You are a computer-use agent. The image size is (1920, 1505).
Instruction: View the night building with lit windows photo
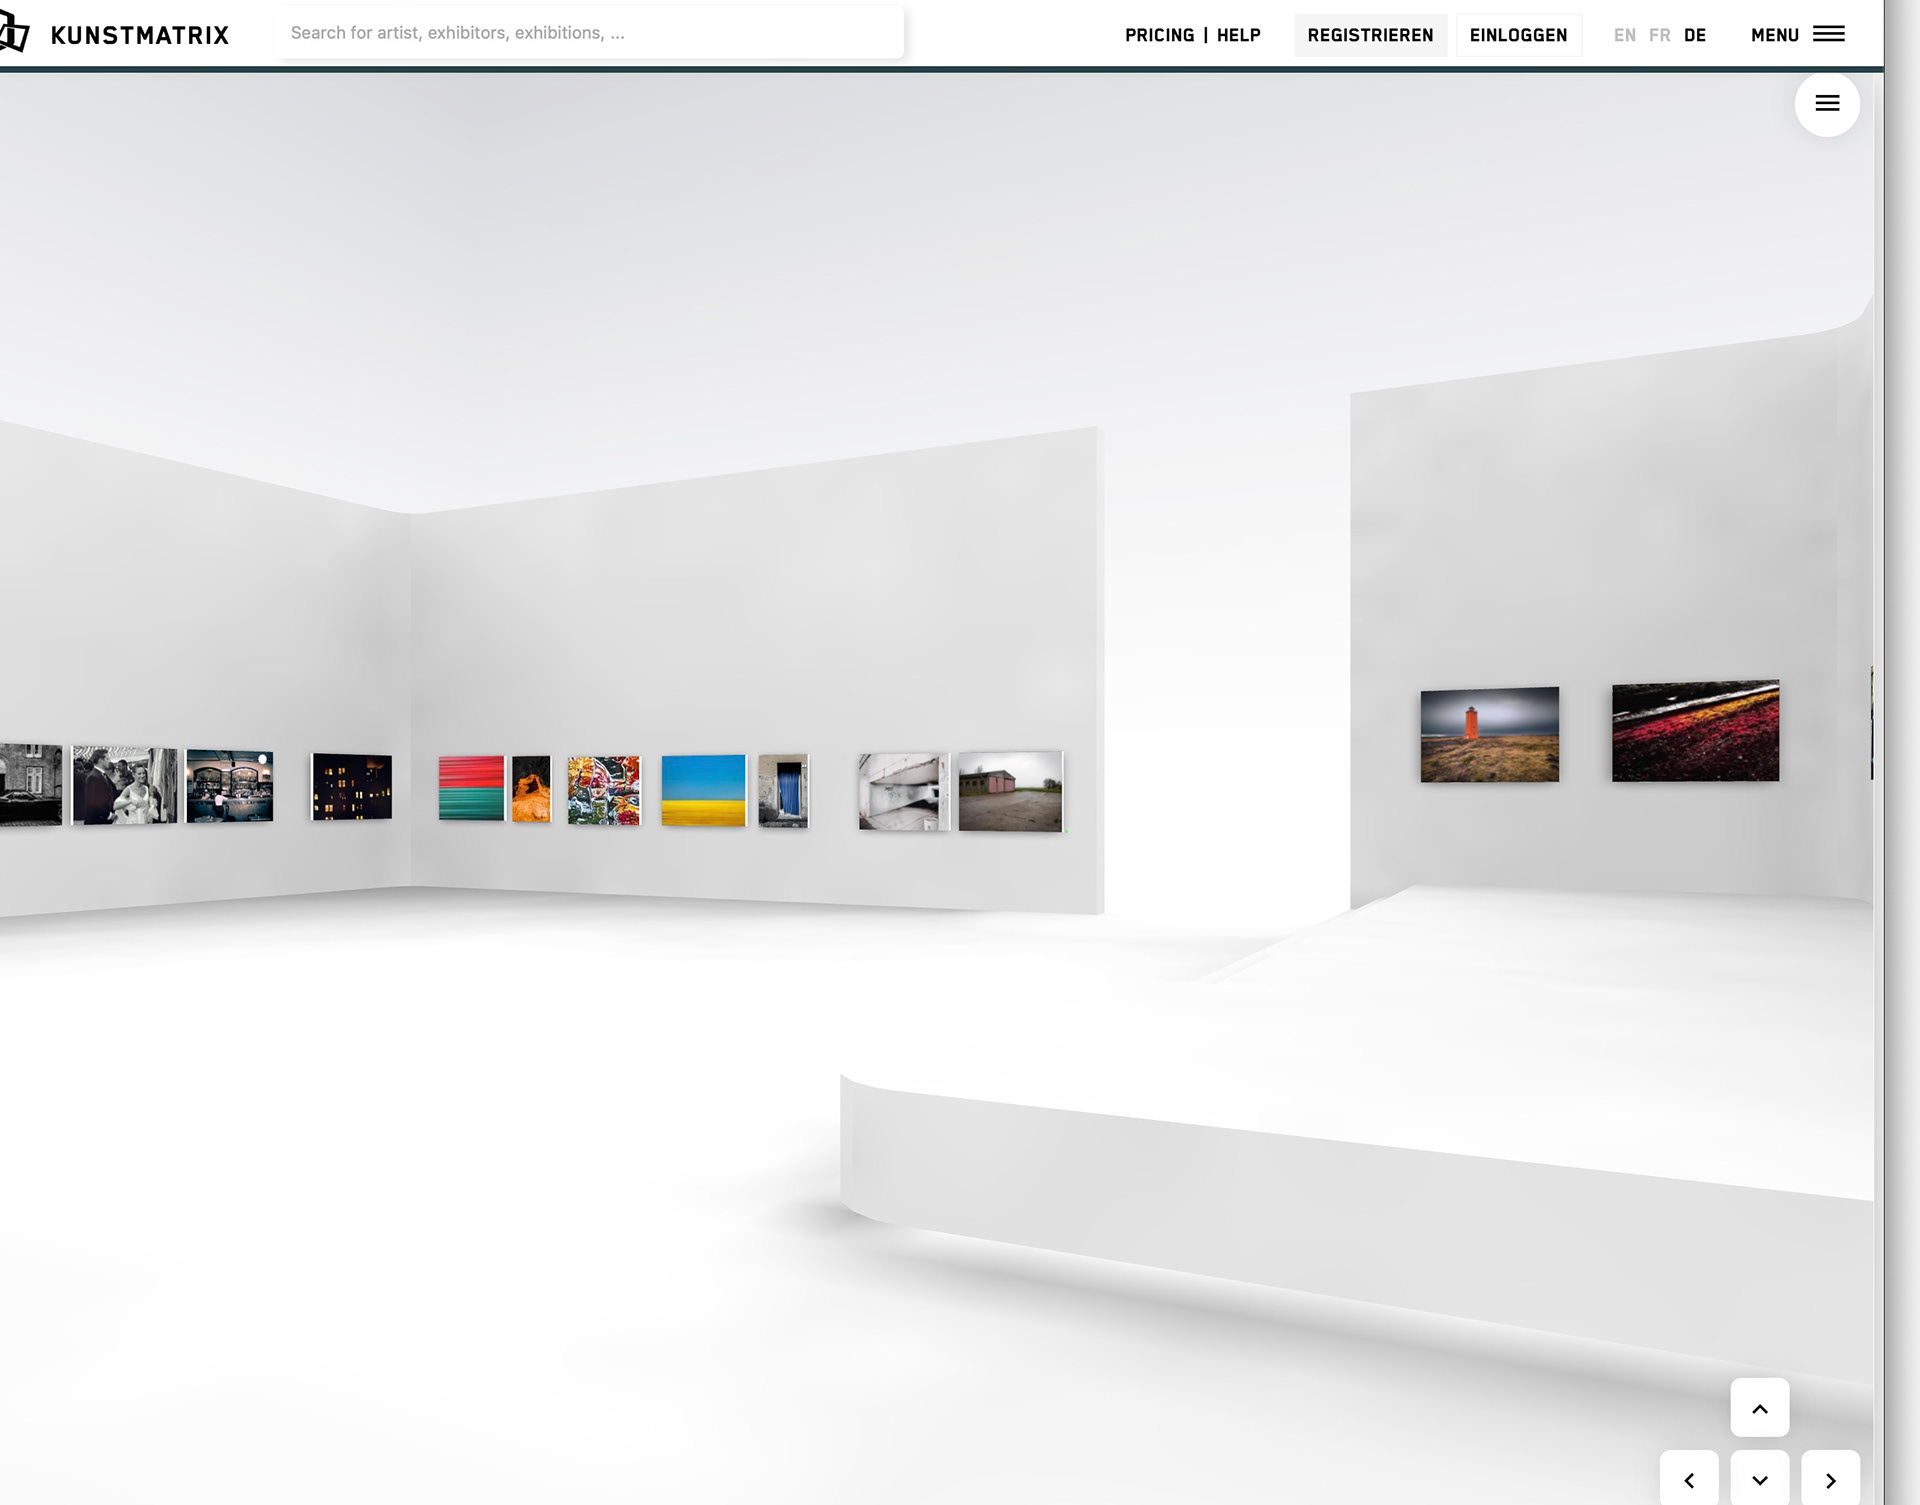click(352, 787)
